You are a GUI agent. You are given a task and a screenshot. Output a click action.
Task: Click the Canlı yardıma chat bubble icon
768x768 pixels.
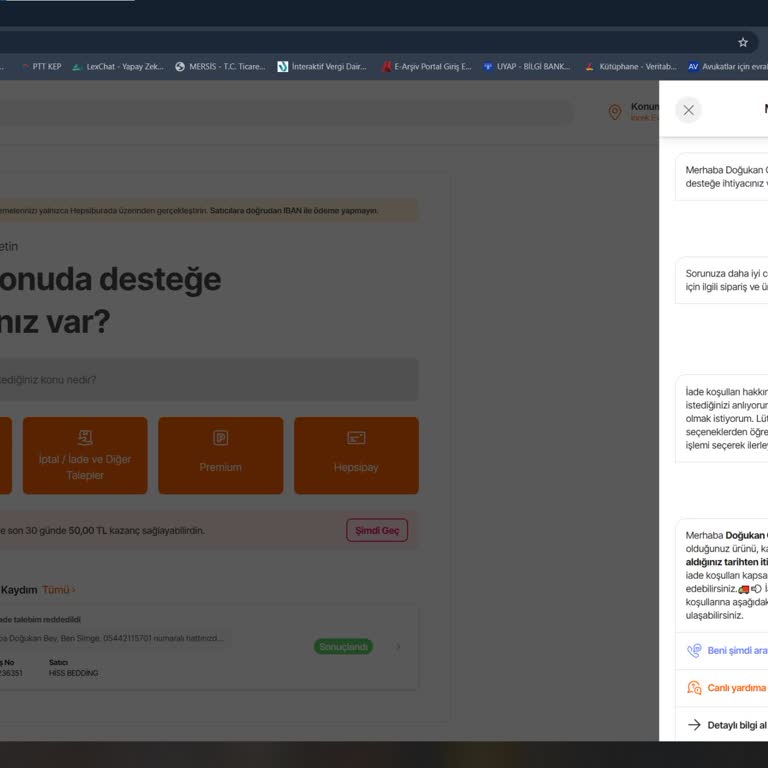coord(694,687)
